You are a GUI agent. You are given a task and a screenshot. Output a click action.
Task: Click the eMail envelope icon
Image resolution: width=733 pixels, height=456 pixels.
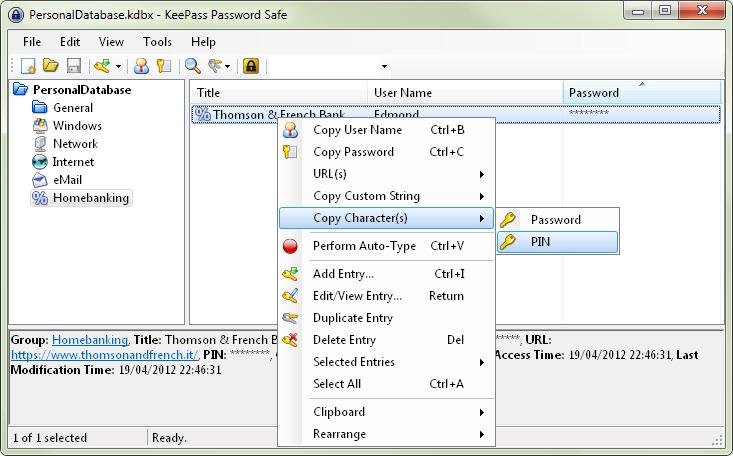pos(40,180)
